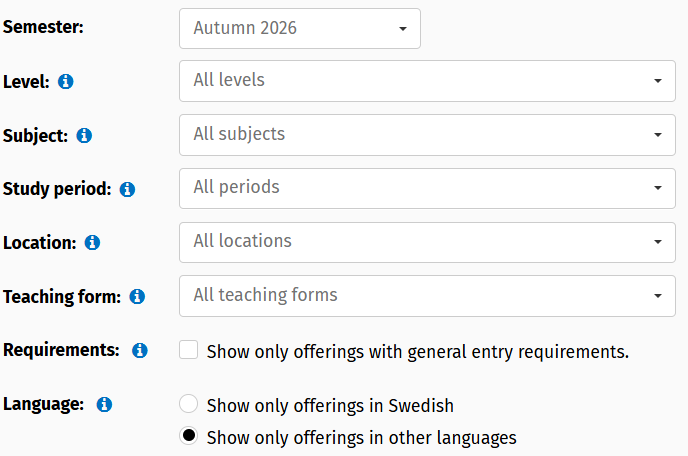Click the Teaching form info icon
Viewport: 688px width, 456px height.
137,296
